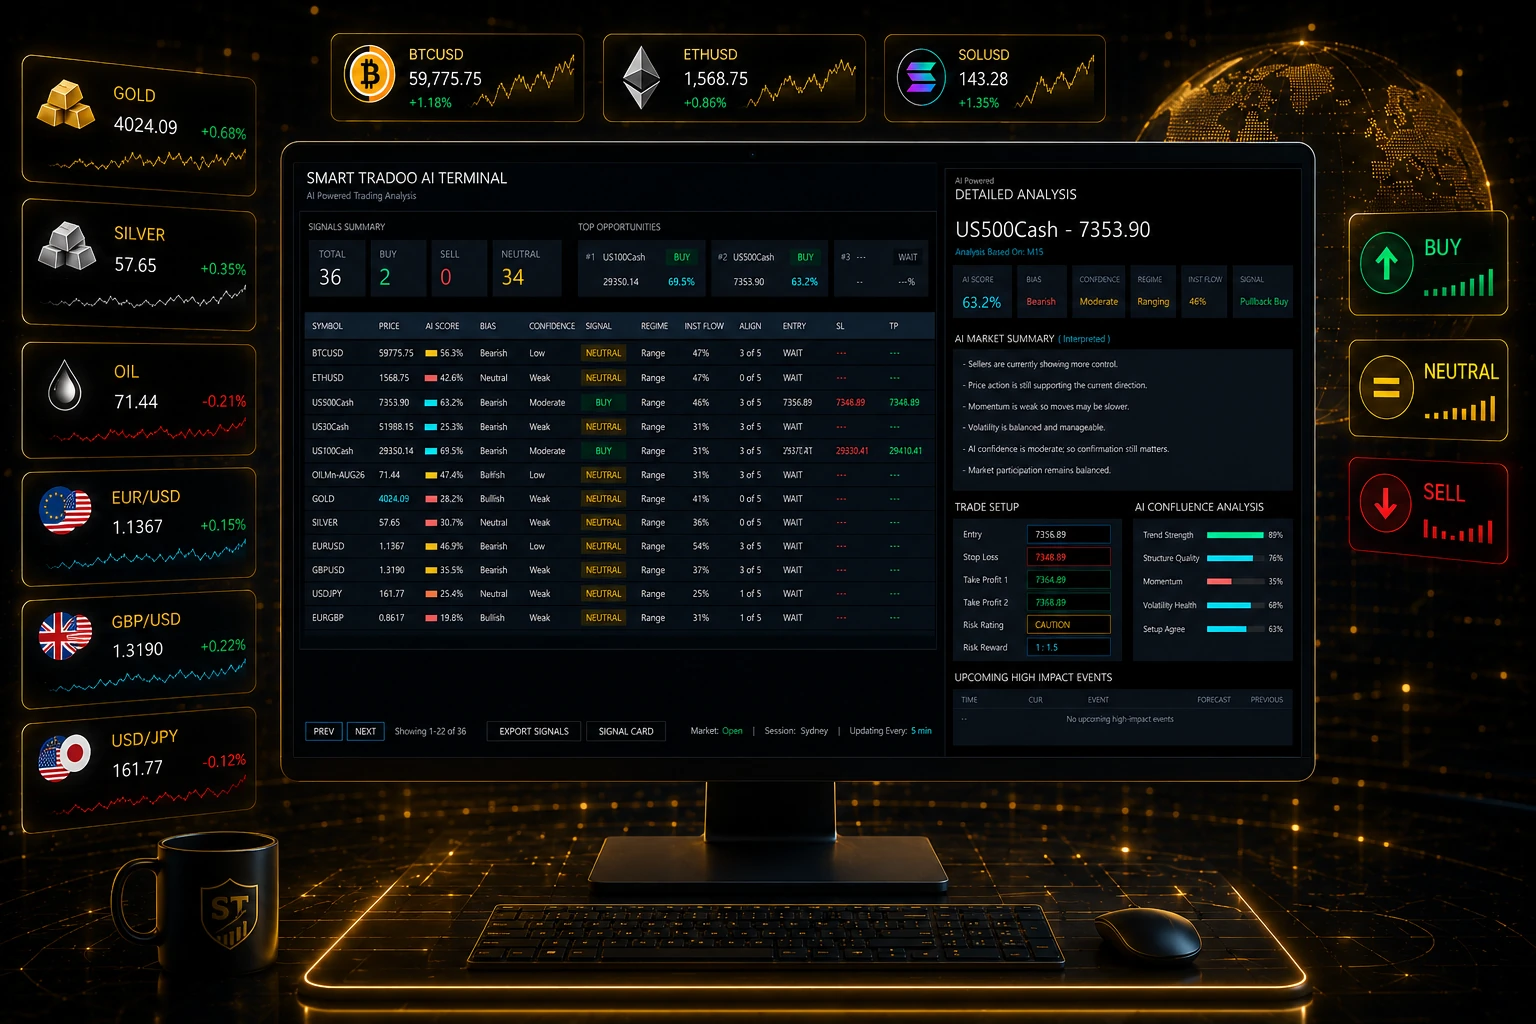1536x1024 pixels.
Task: Click the USD/JPY flag icon
Action: click(x=65, y=757)
